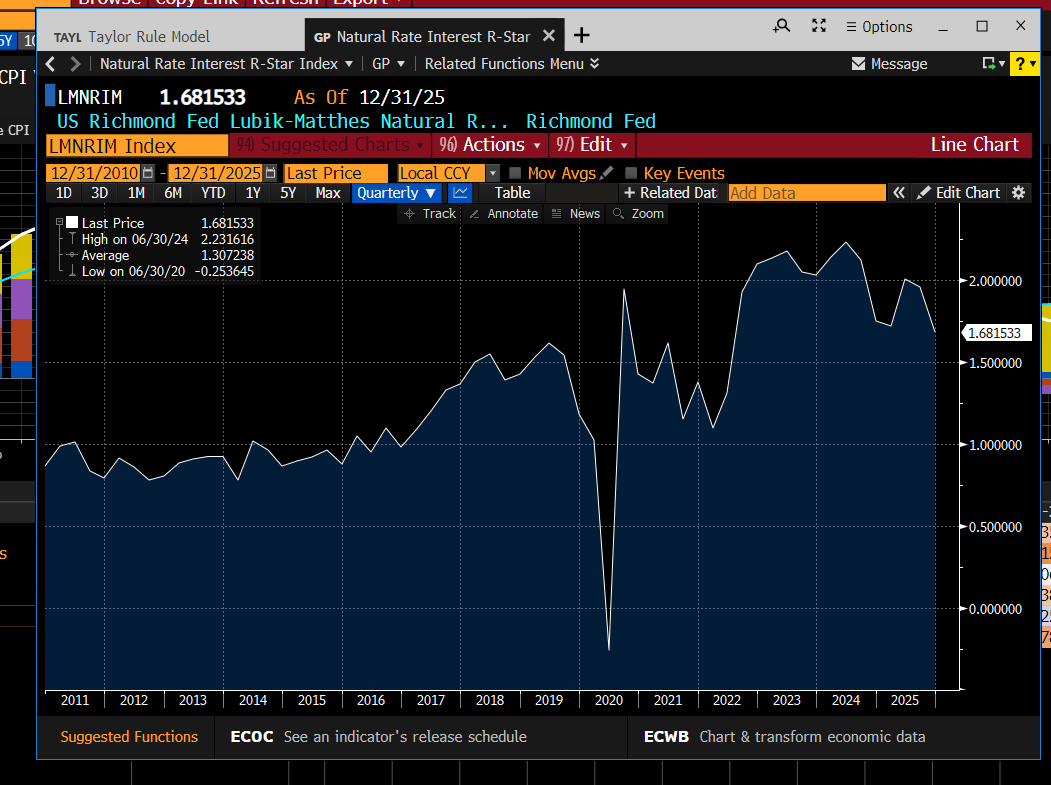
Task: Open end date calendar picker
Action: [270, 173]
